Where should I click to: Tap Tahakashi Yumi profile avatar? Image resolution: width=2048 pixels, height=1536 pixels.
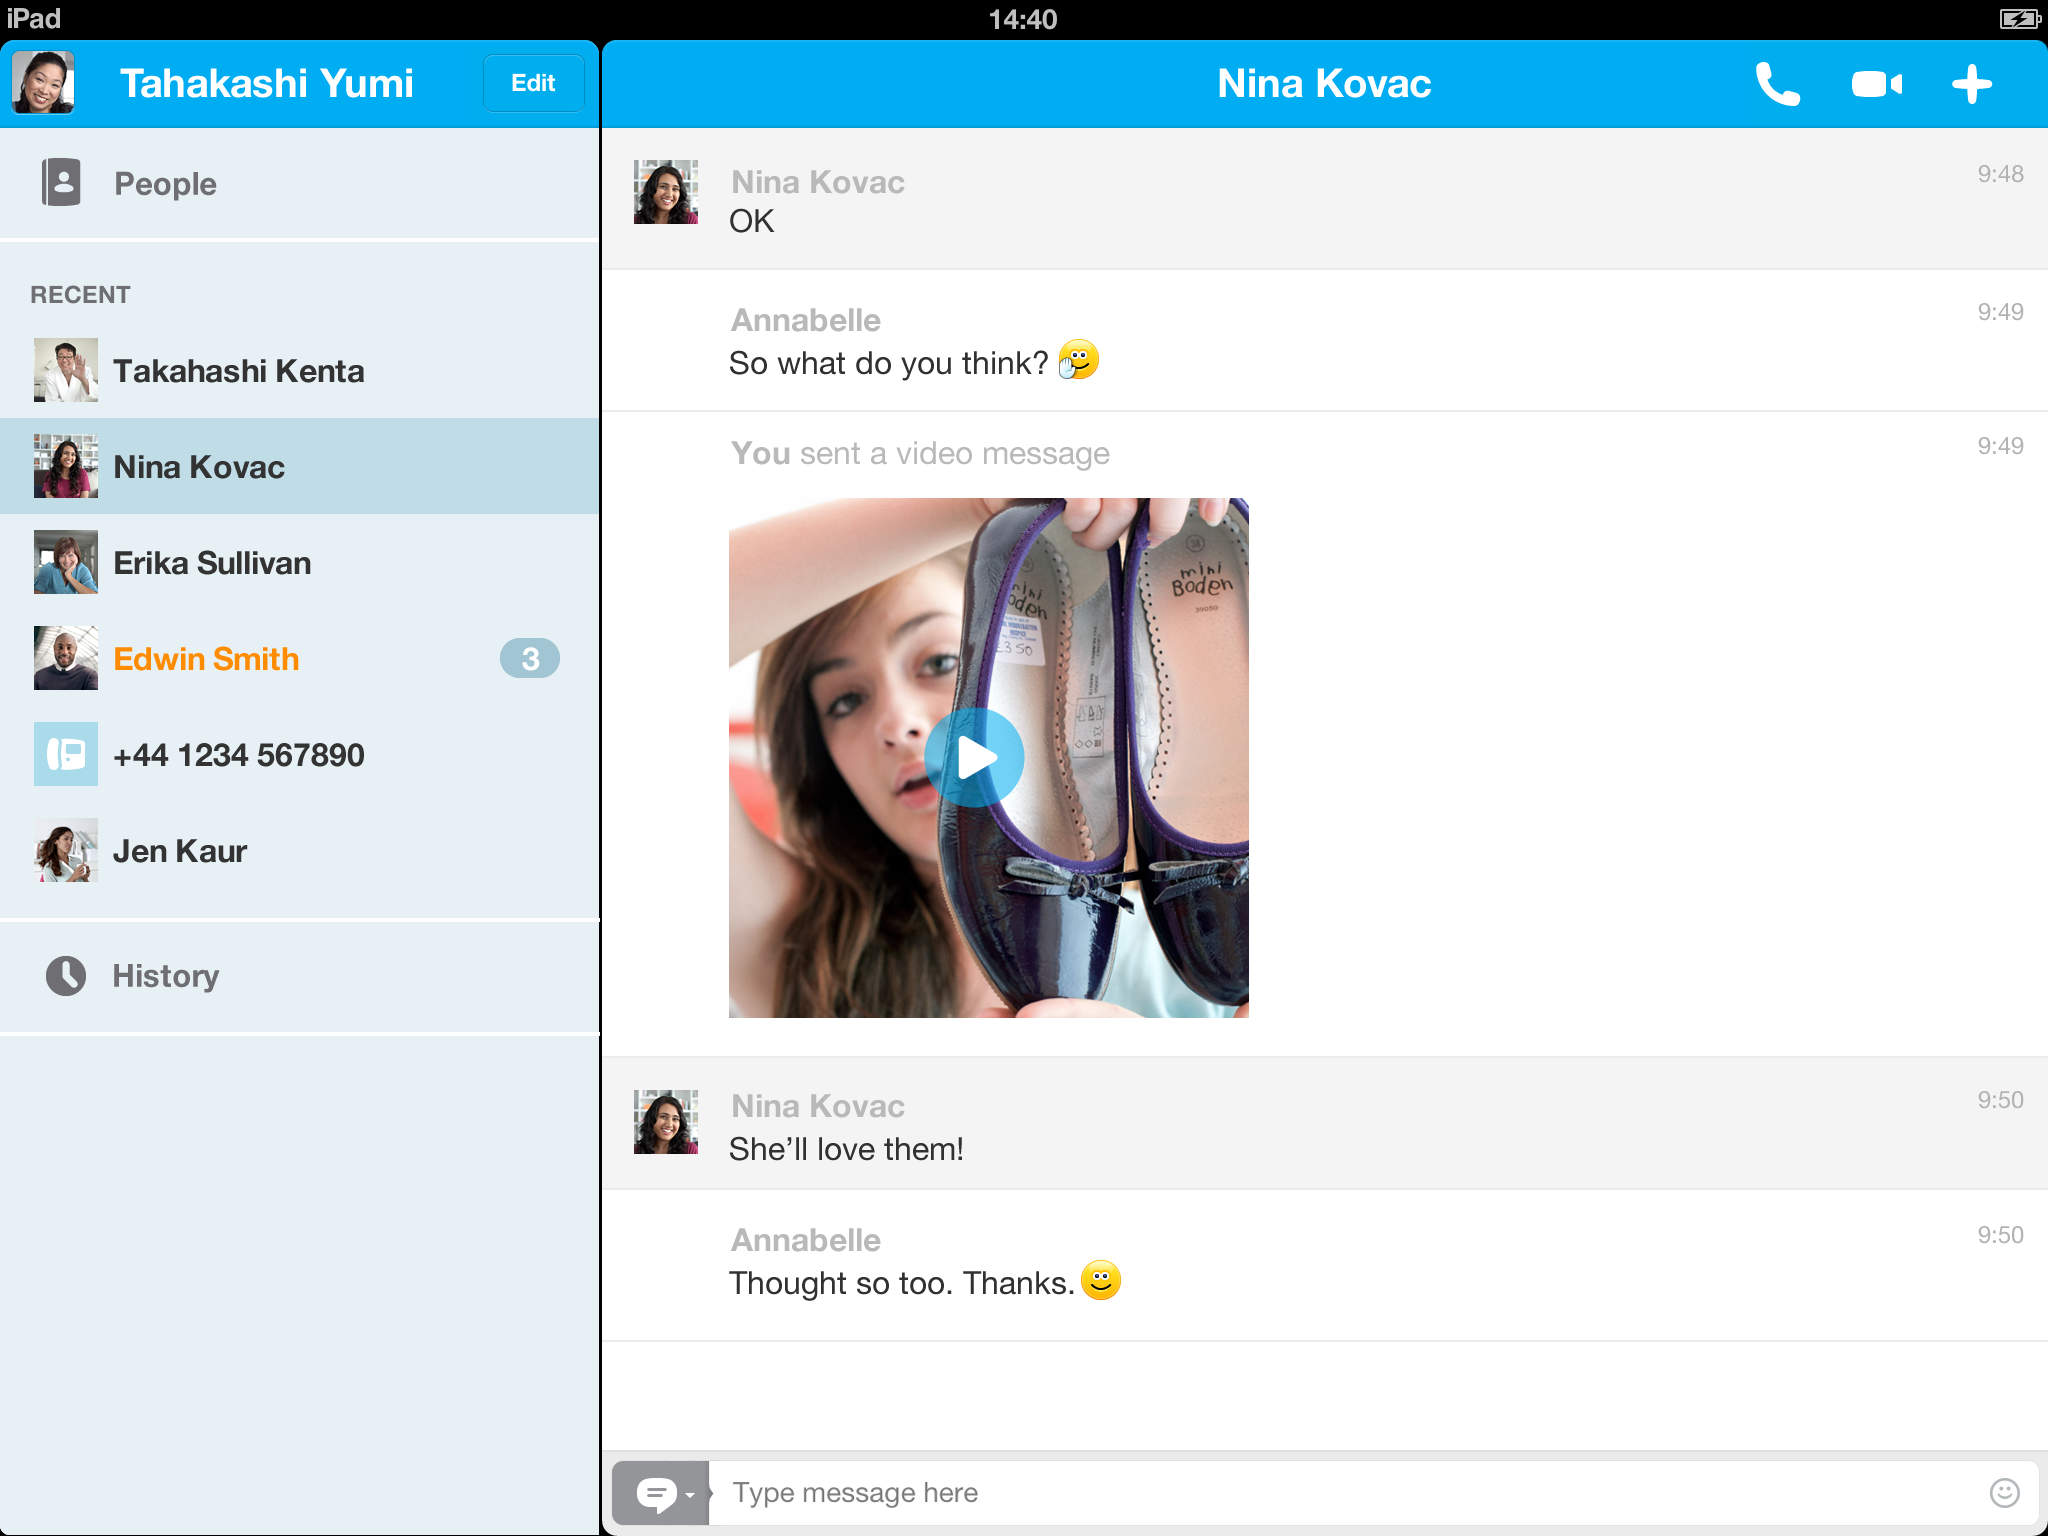coord(43,83)
